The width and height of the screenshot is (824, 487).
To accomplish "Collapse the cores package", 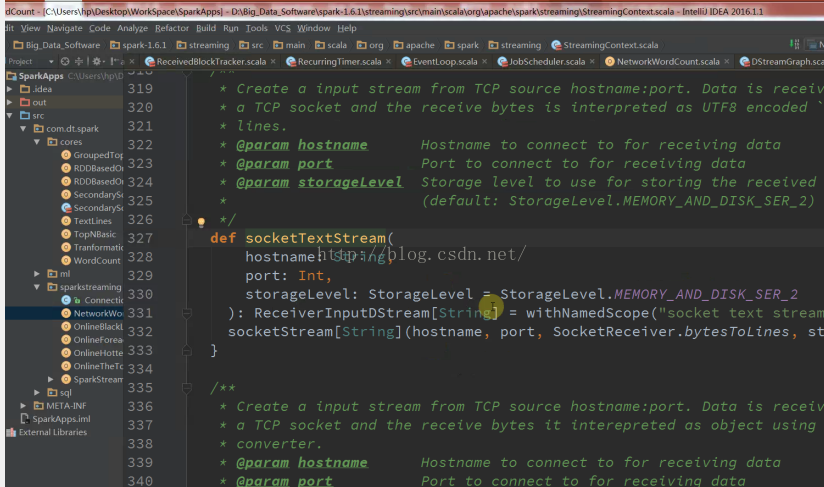I will (37, 142).
